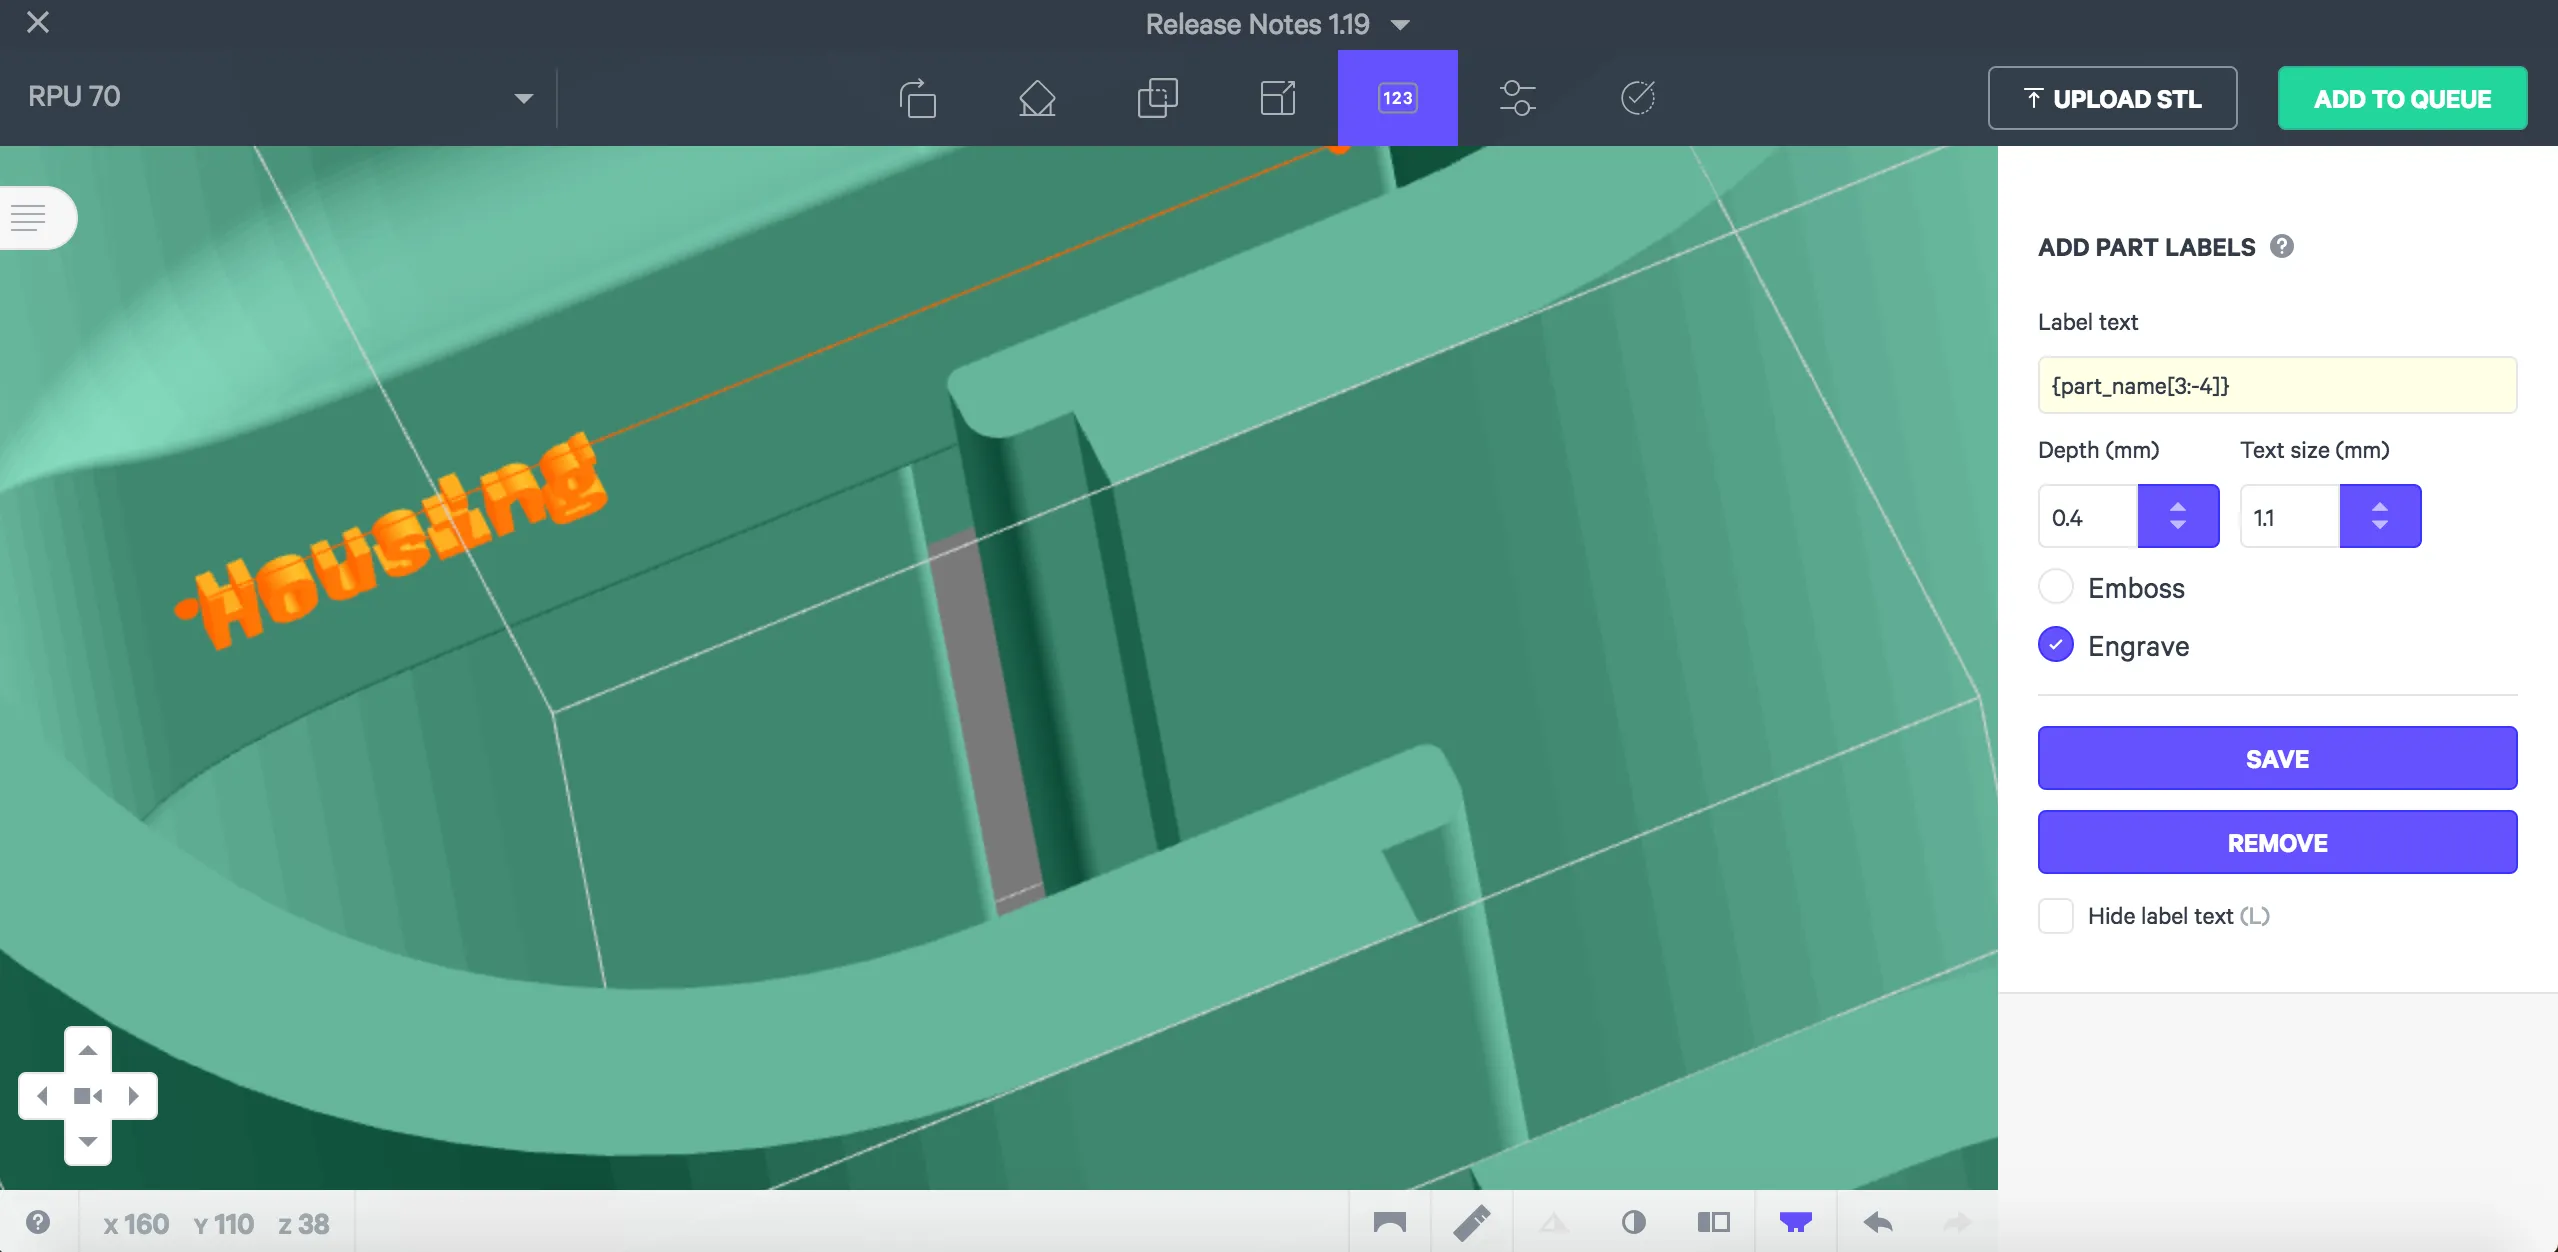This screenshot has width=2558, height=1252.
Task: Click the REMOVE label button
Action: (x=2277, y=843)
